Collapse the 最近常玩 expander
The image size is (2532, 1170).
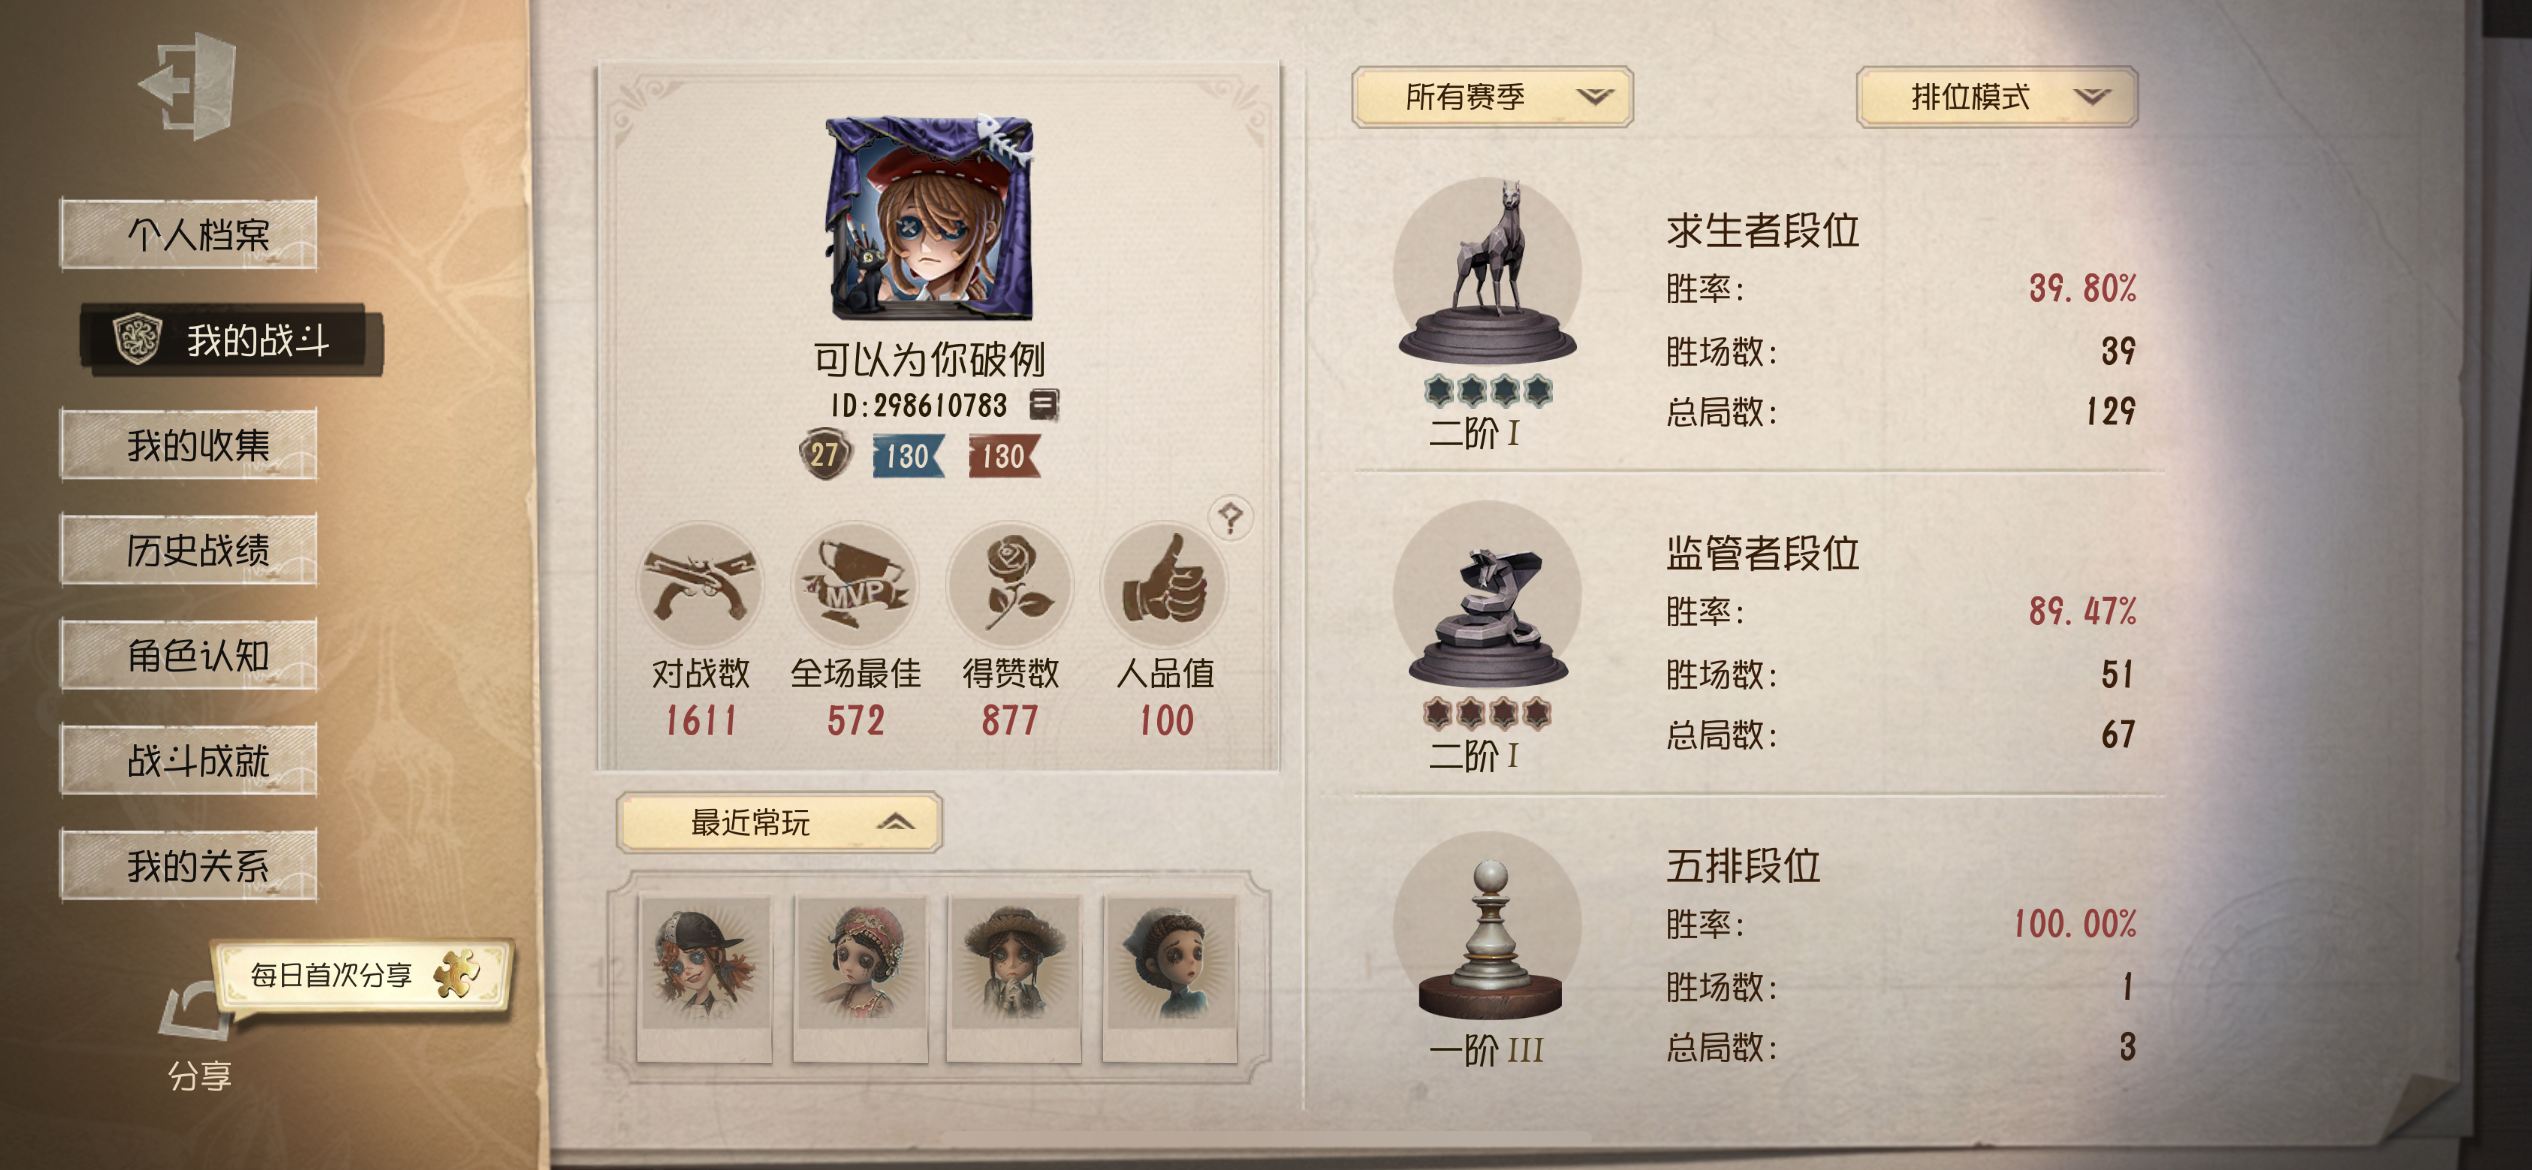(x=779, y=822)
